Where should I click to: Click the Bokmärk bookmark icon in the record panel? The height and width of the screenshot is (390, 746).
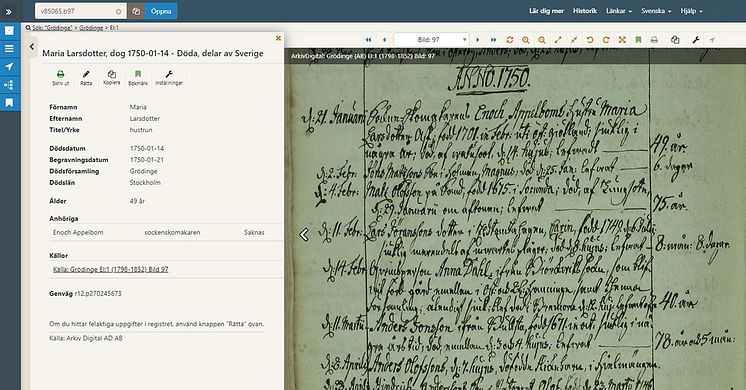coord(138,78)
